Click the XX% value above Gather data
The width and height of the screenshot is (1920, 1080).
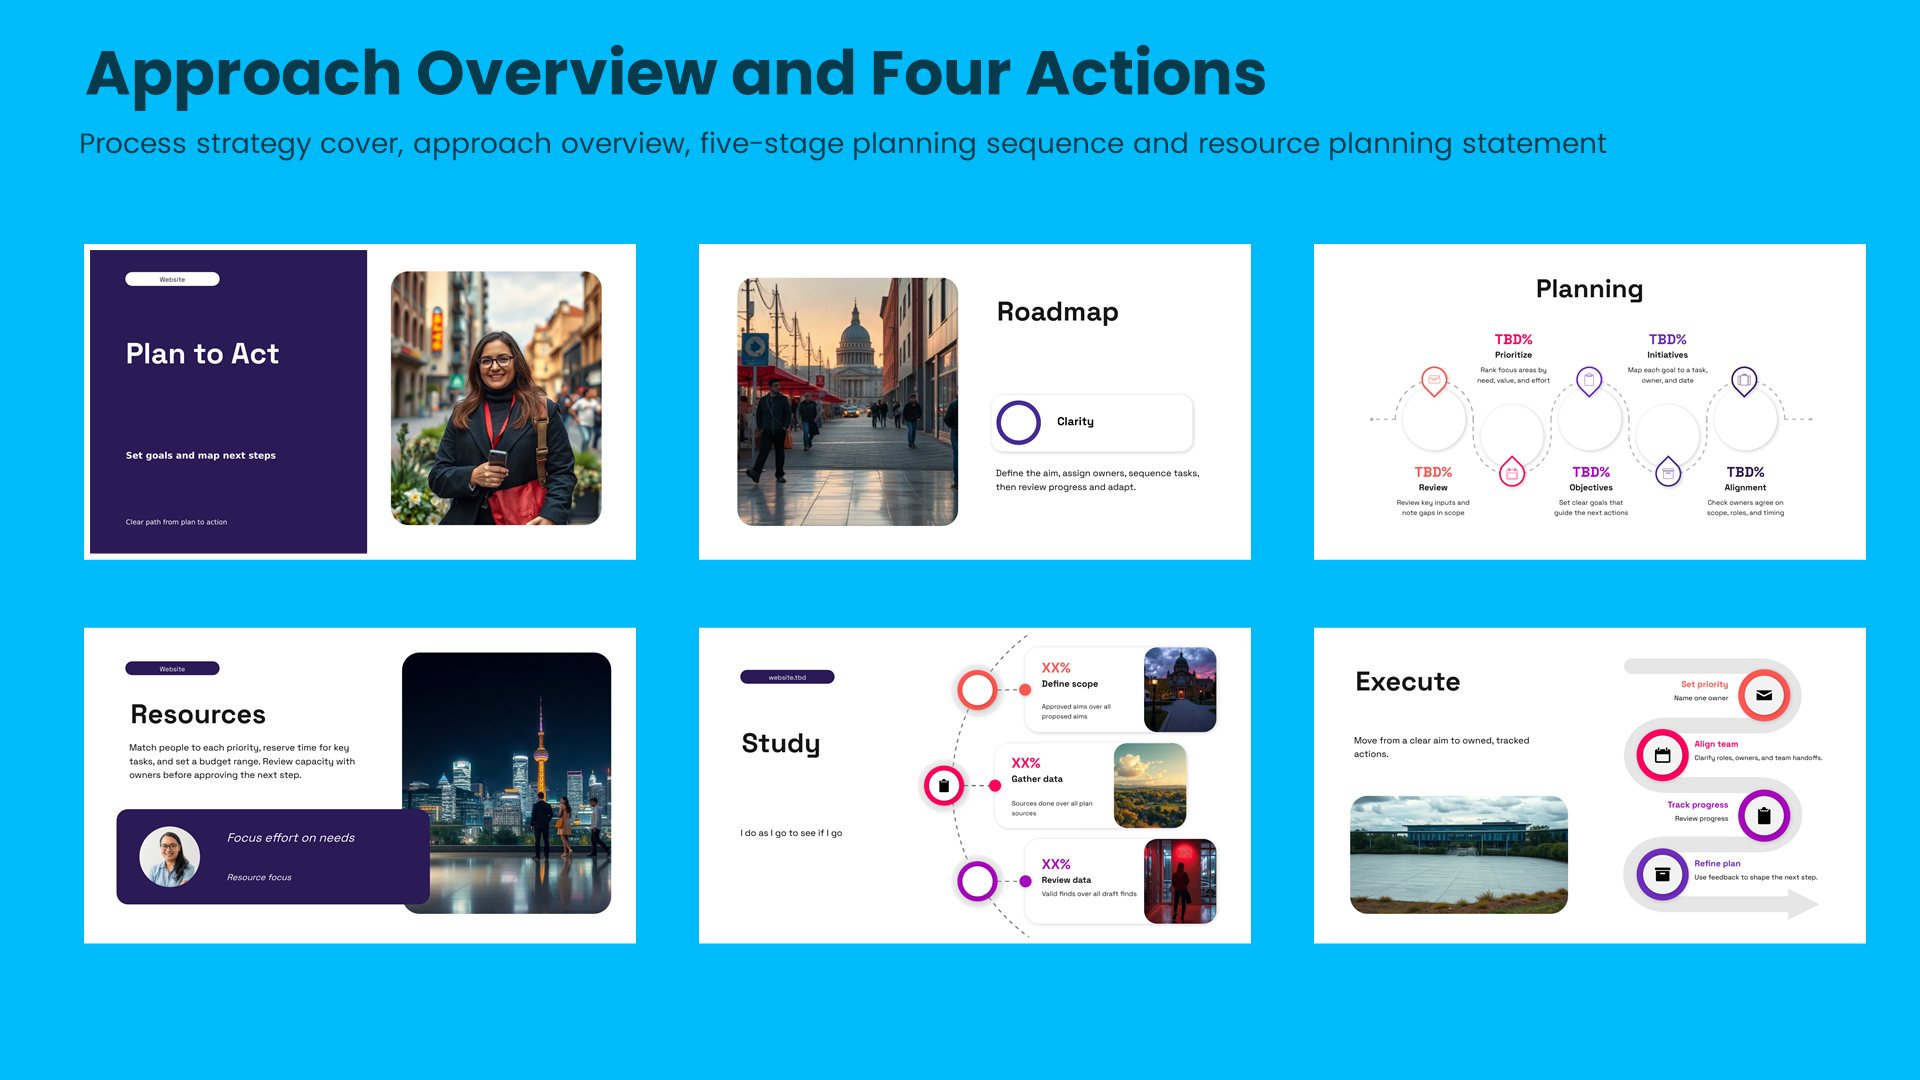click(x=1025, y=763)
